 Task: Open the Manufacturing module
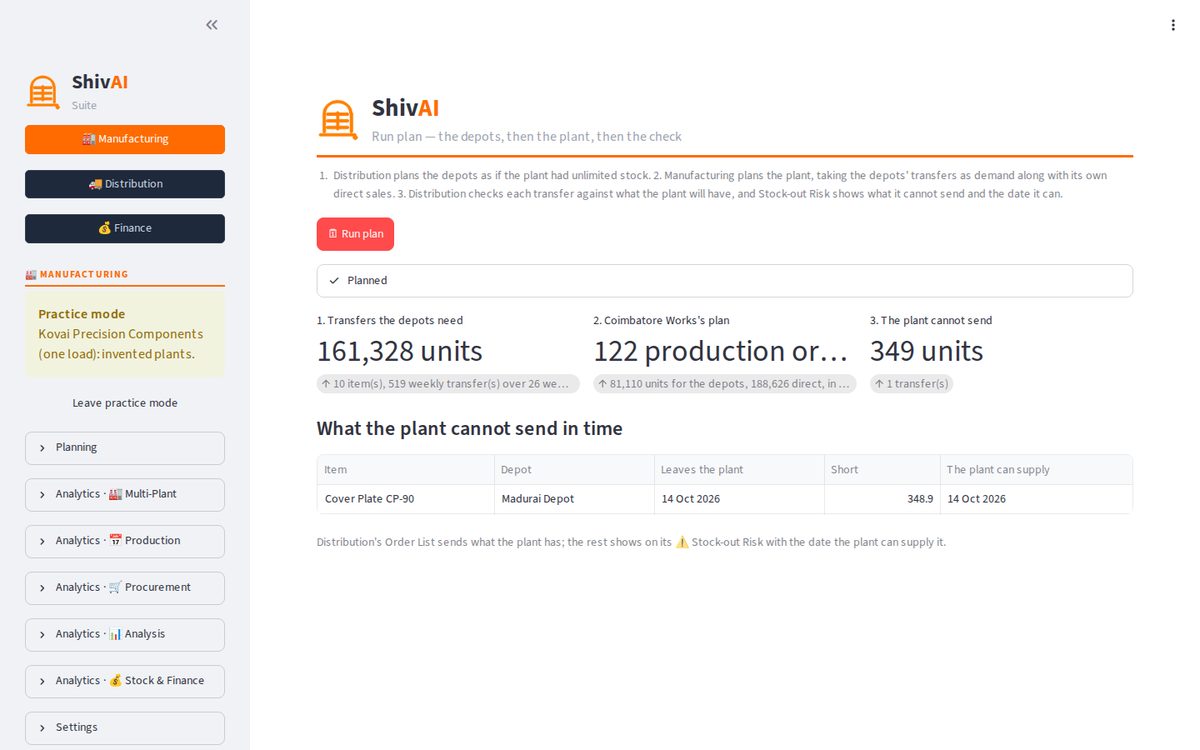125,139
